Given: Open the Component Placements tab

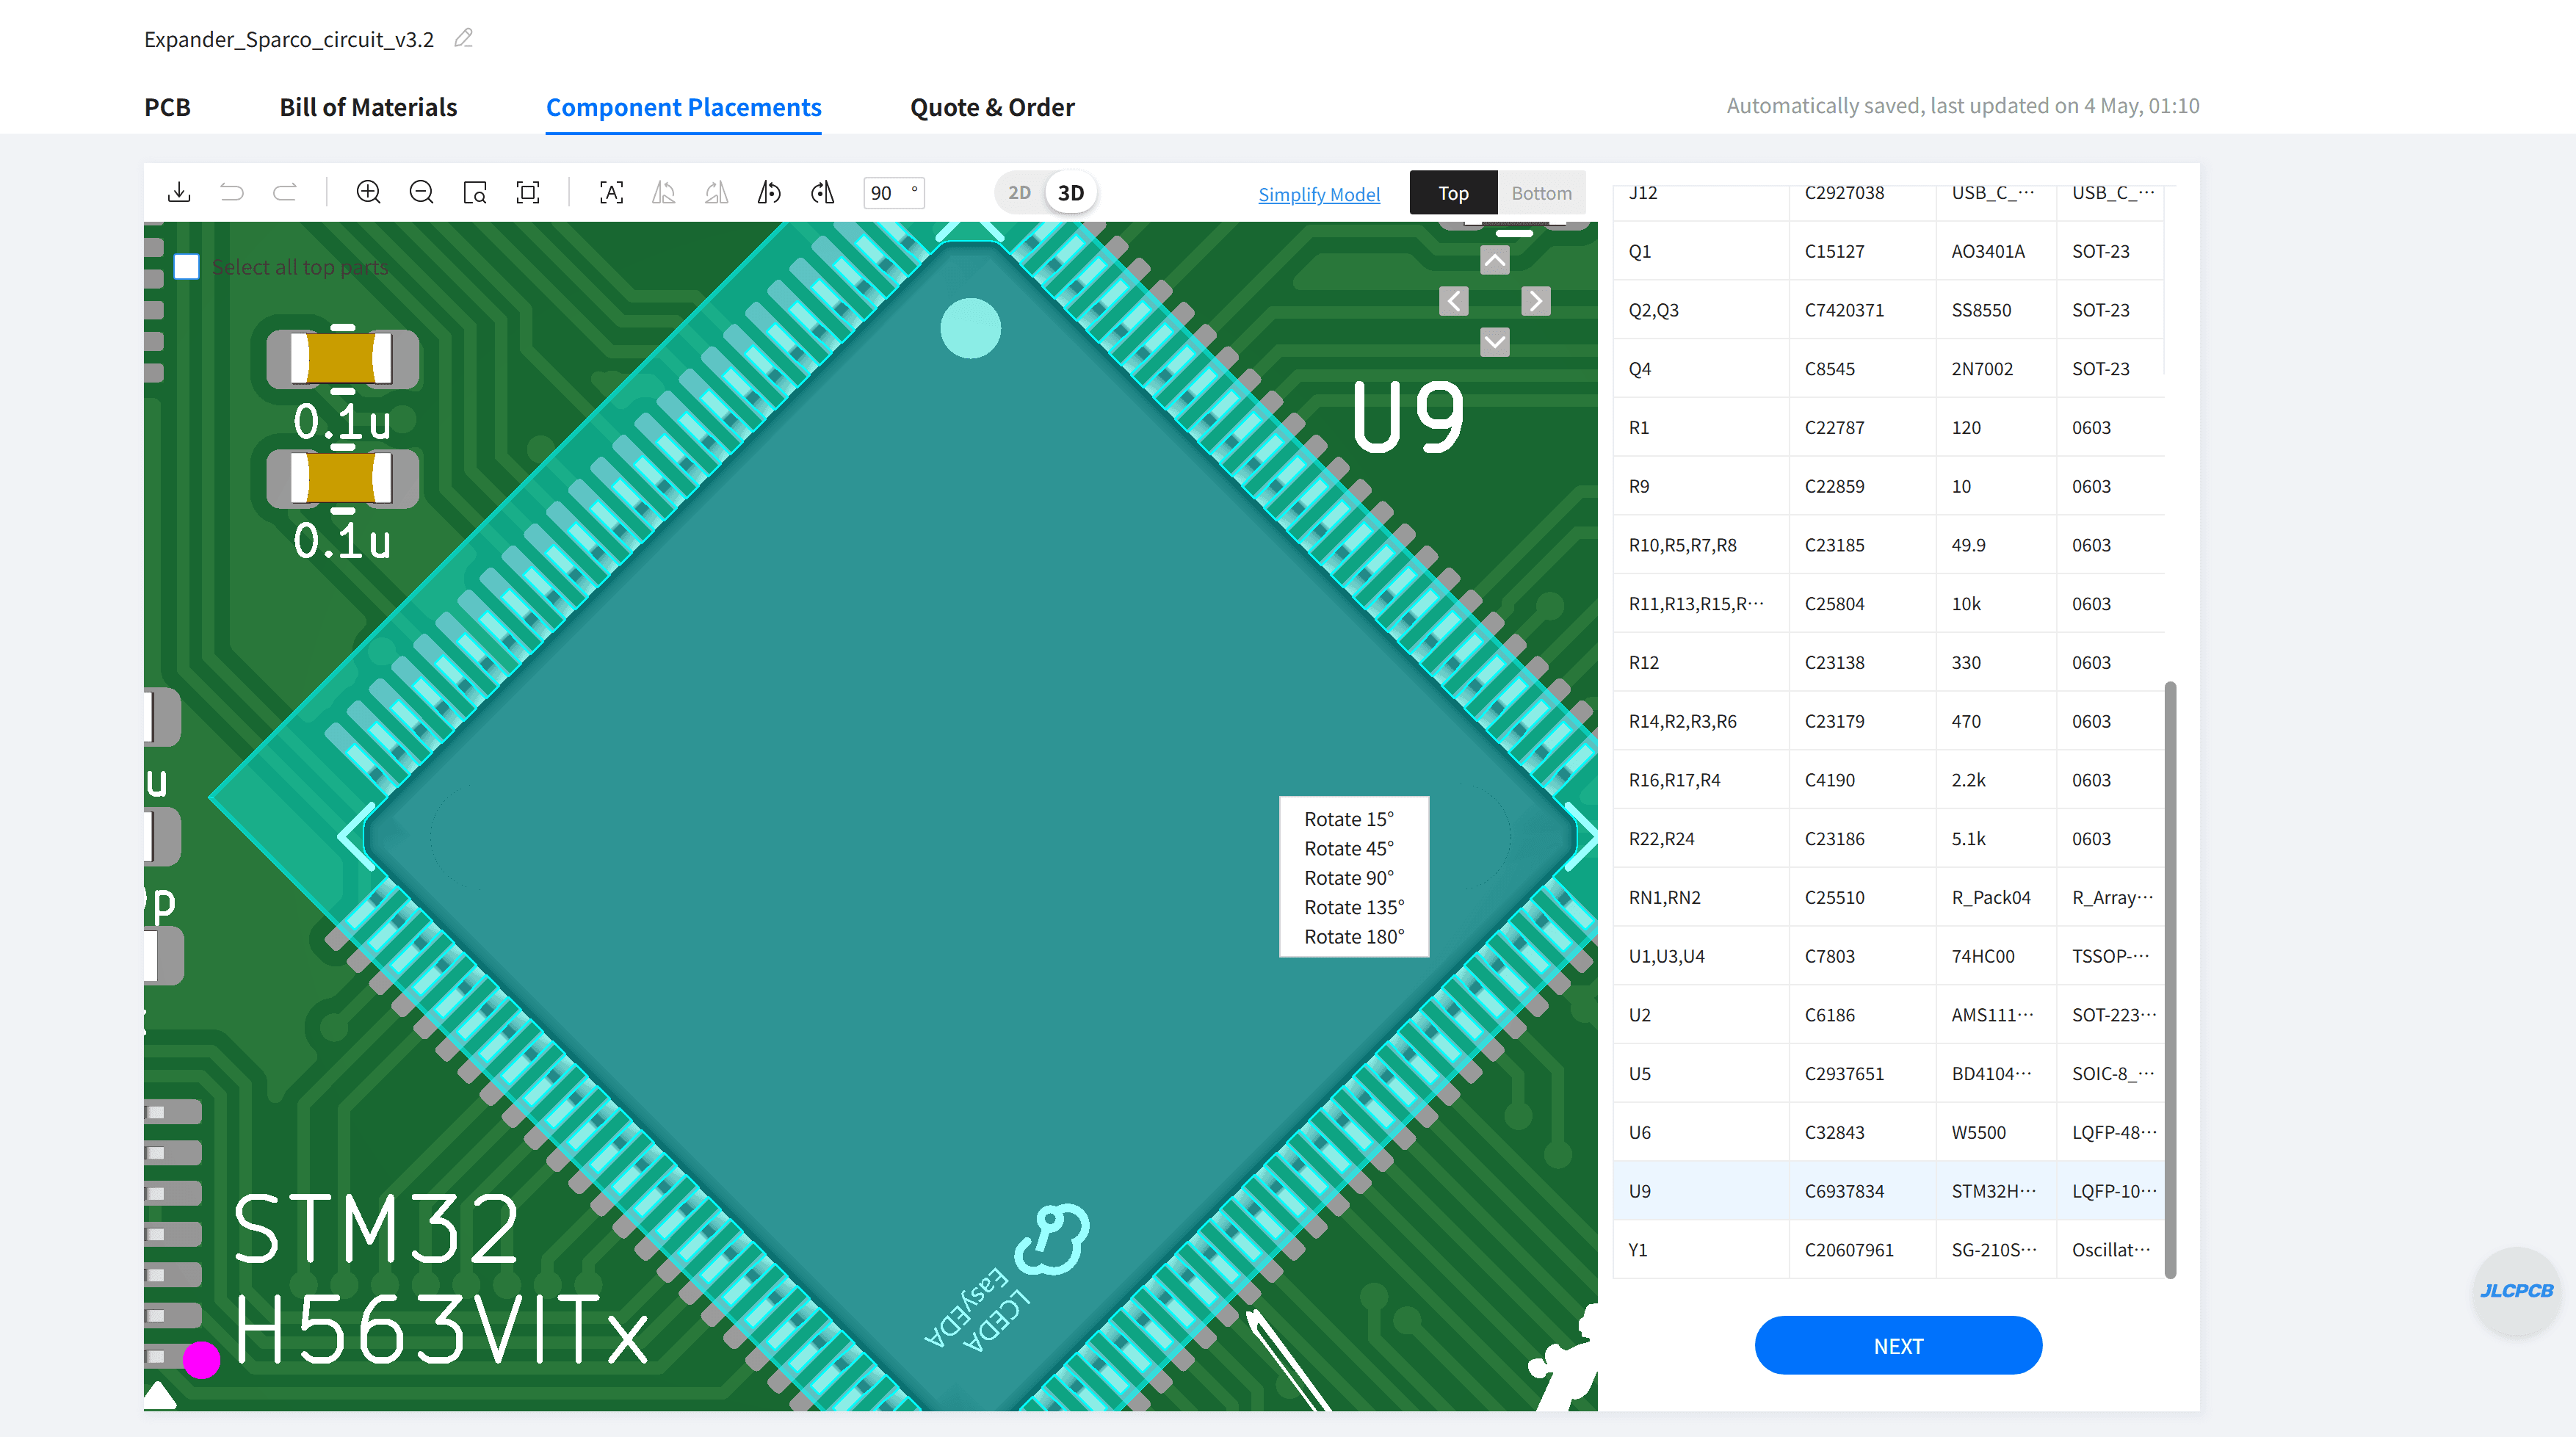Looking at the screenshot, I should tap(684, 107).
